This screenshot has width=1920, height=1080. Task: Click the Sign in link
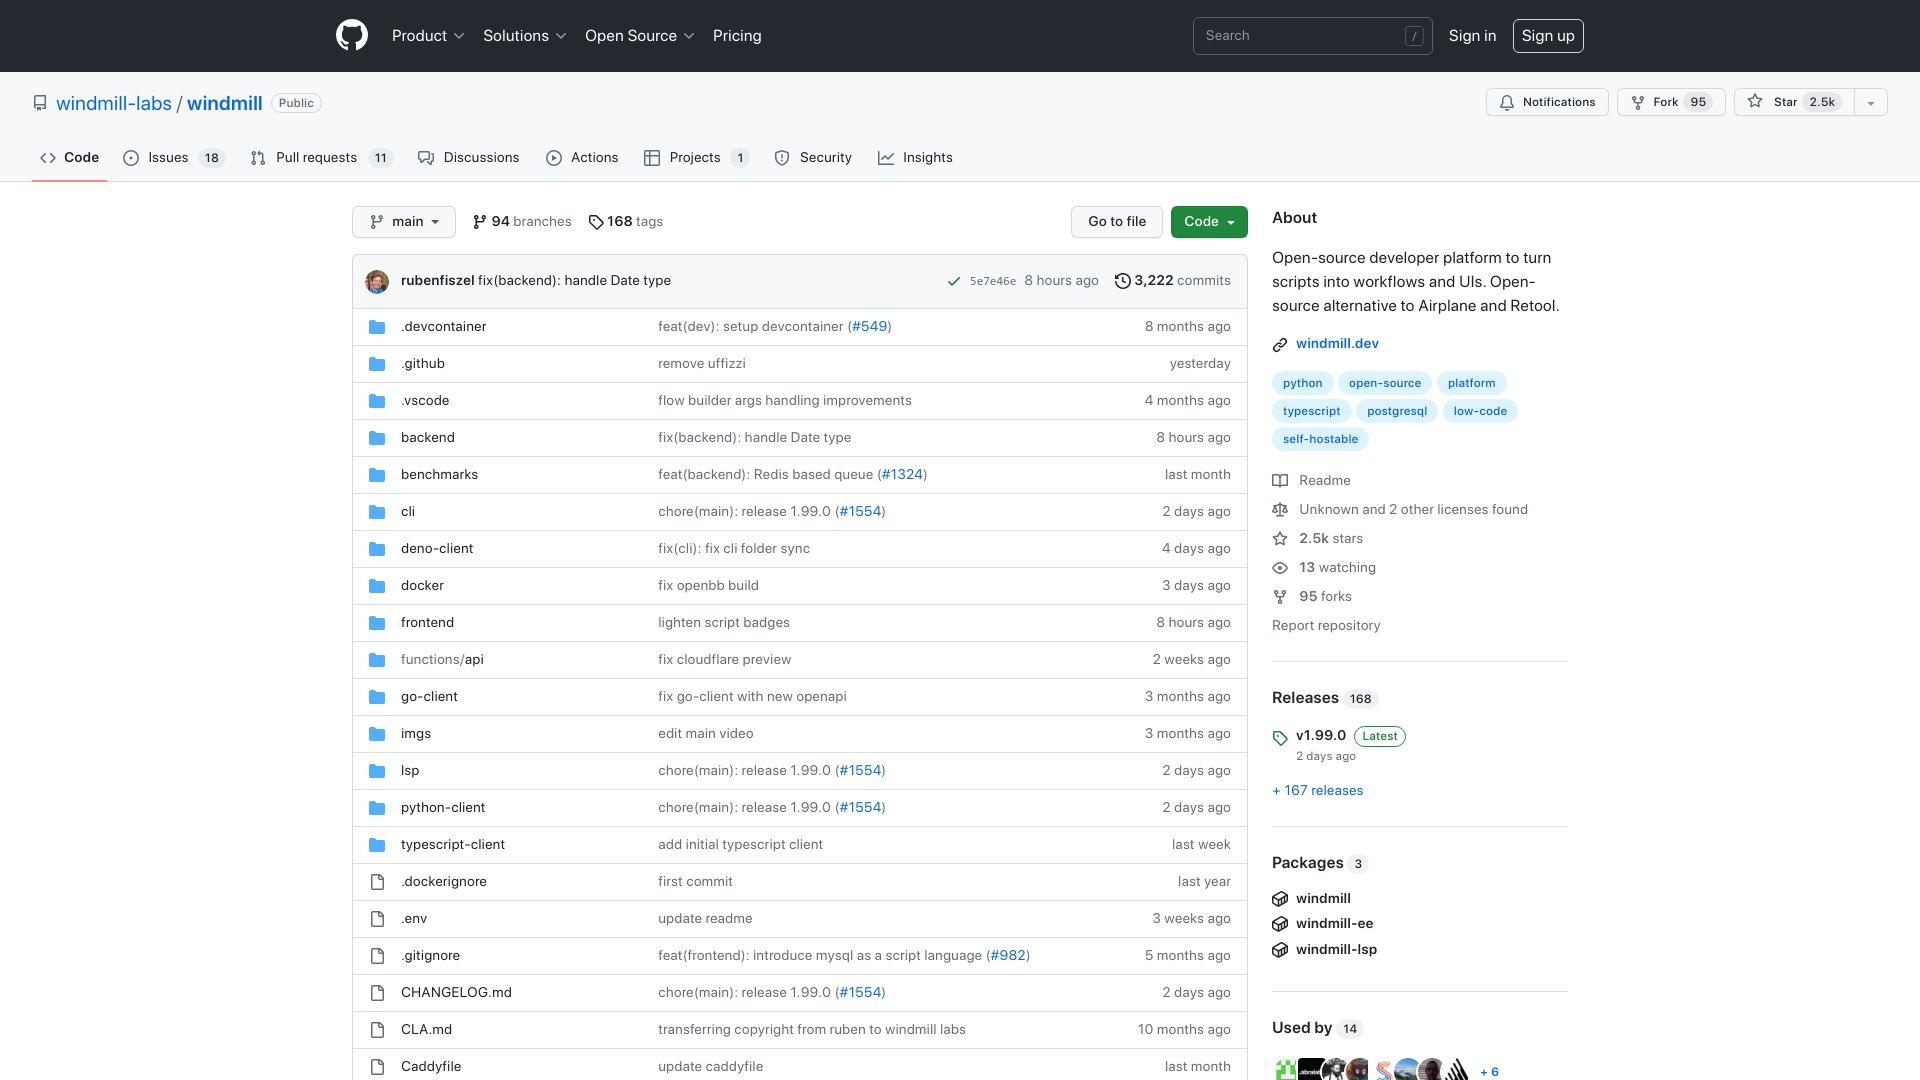(x=1472, y=36)
